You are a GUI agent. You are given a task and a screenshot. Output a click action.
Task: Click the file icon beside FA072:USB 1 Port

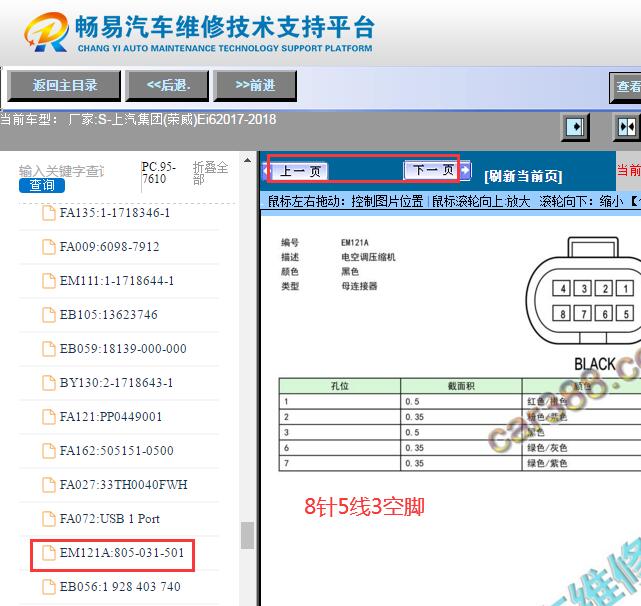coord(48,519)
